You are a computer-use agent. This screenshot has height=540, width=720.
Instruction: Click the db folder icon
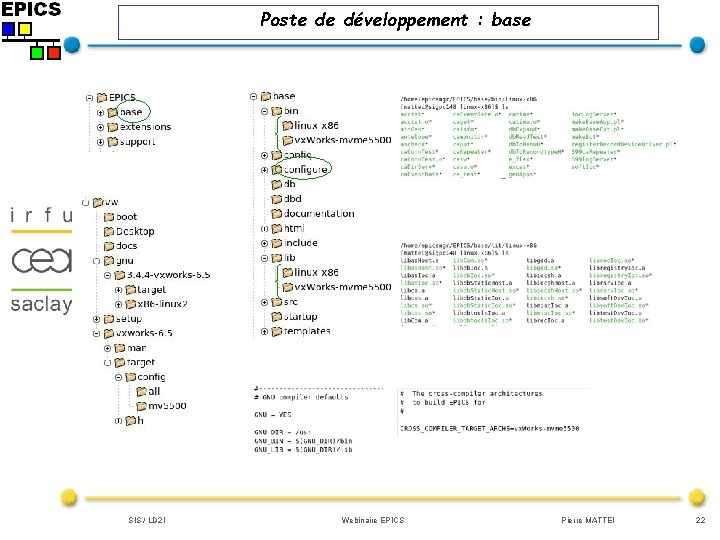[276, 185]
